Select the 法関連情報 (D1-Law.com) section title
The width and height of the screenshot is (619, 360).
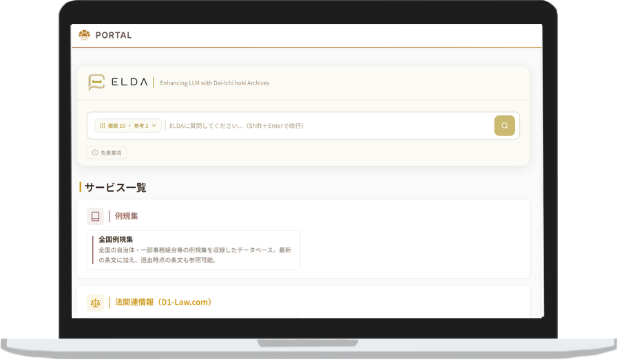coord(163,302)
